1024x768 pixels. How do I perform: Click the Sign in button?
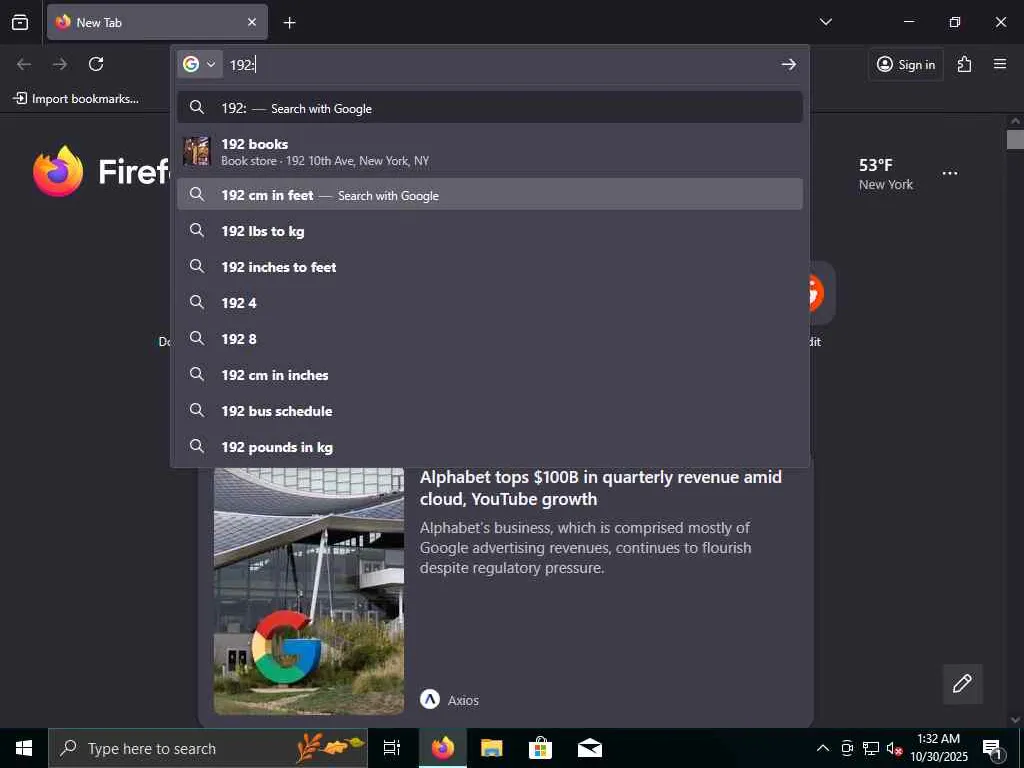906,64
